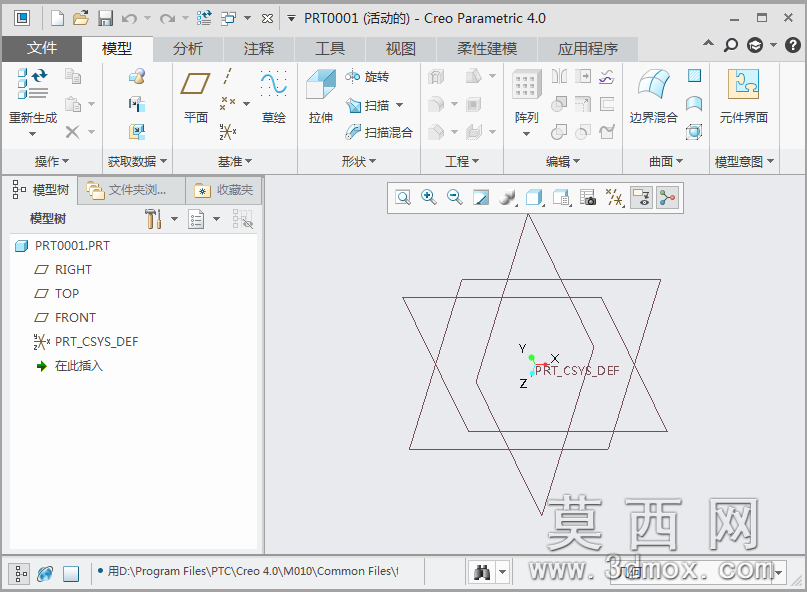
Task: Start the Extrude (拉伸) tool
Action: 321,97
